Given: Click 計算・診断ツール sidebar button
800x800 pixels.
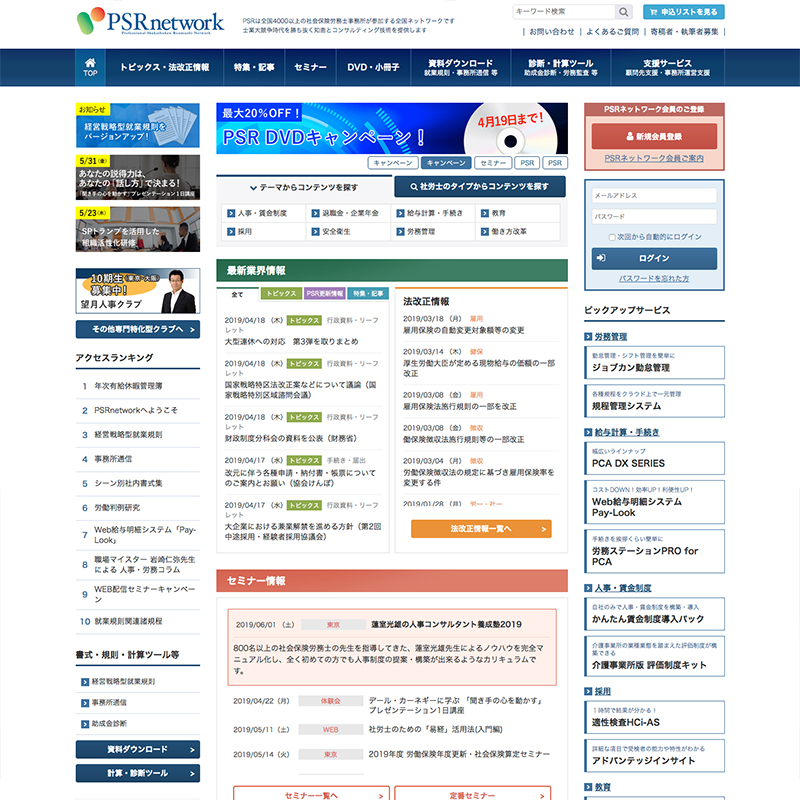Looking at the screenshot, I should [138, 773].
